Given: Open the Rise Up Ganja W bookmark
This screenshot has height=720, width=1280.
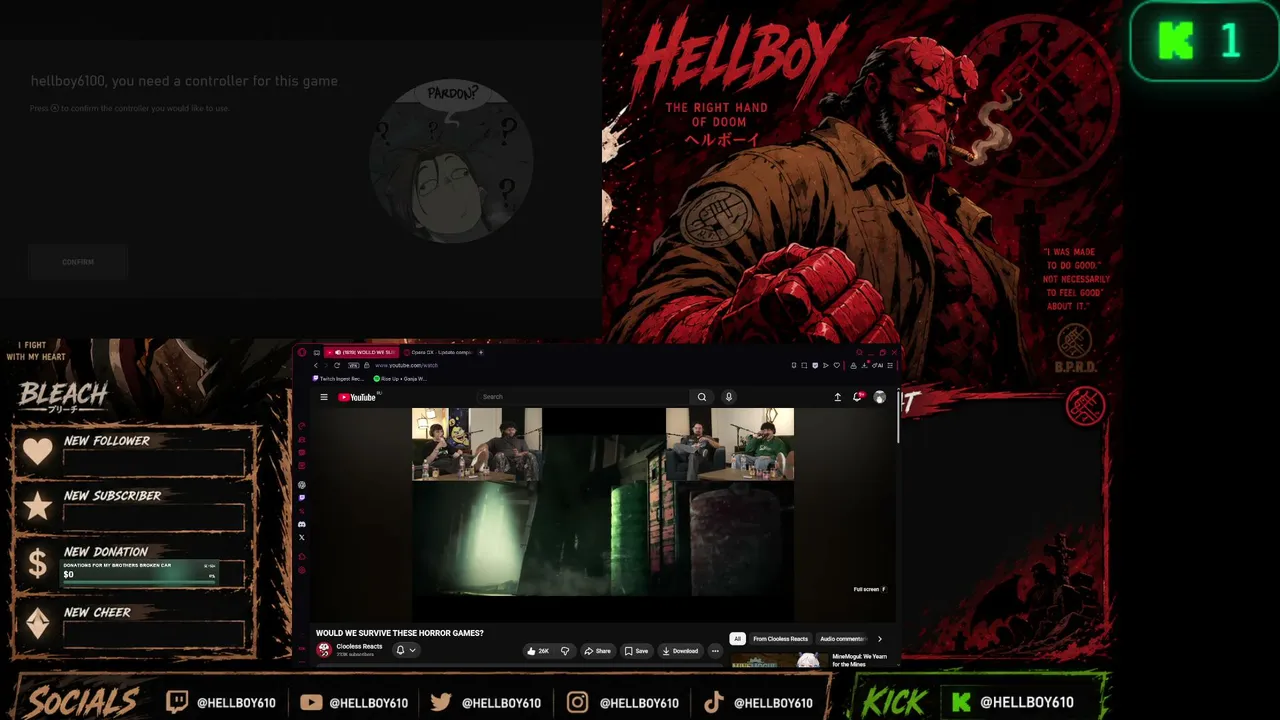Looking at the screenshot, I should tap(400, 379).
